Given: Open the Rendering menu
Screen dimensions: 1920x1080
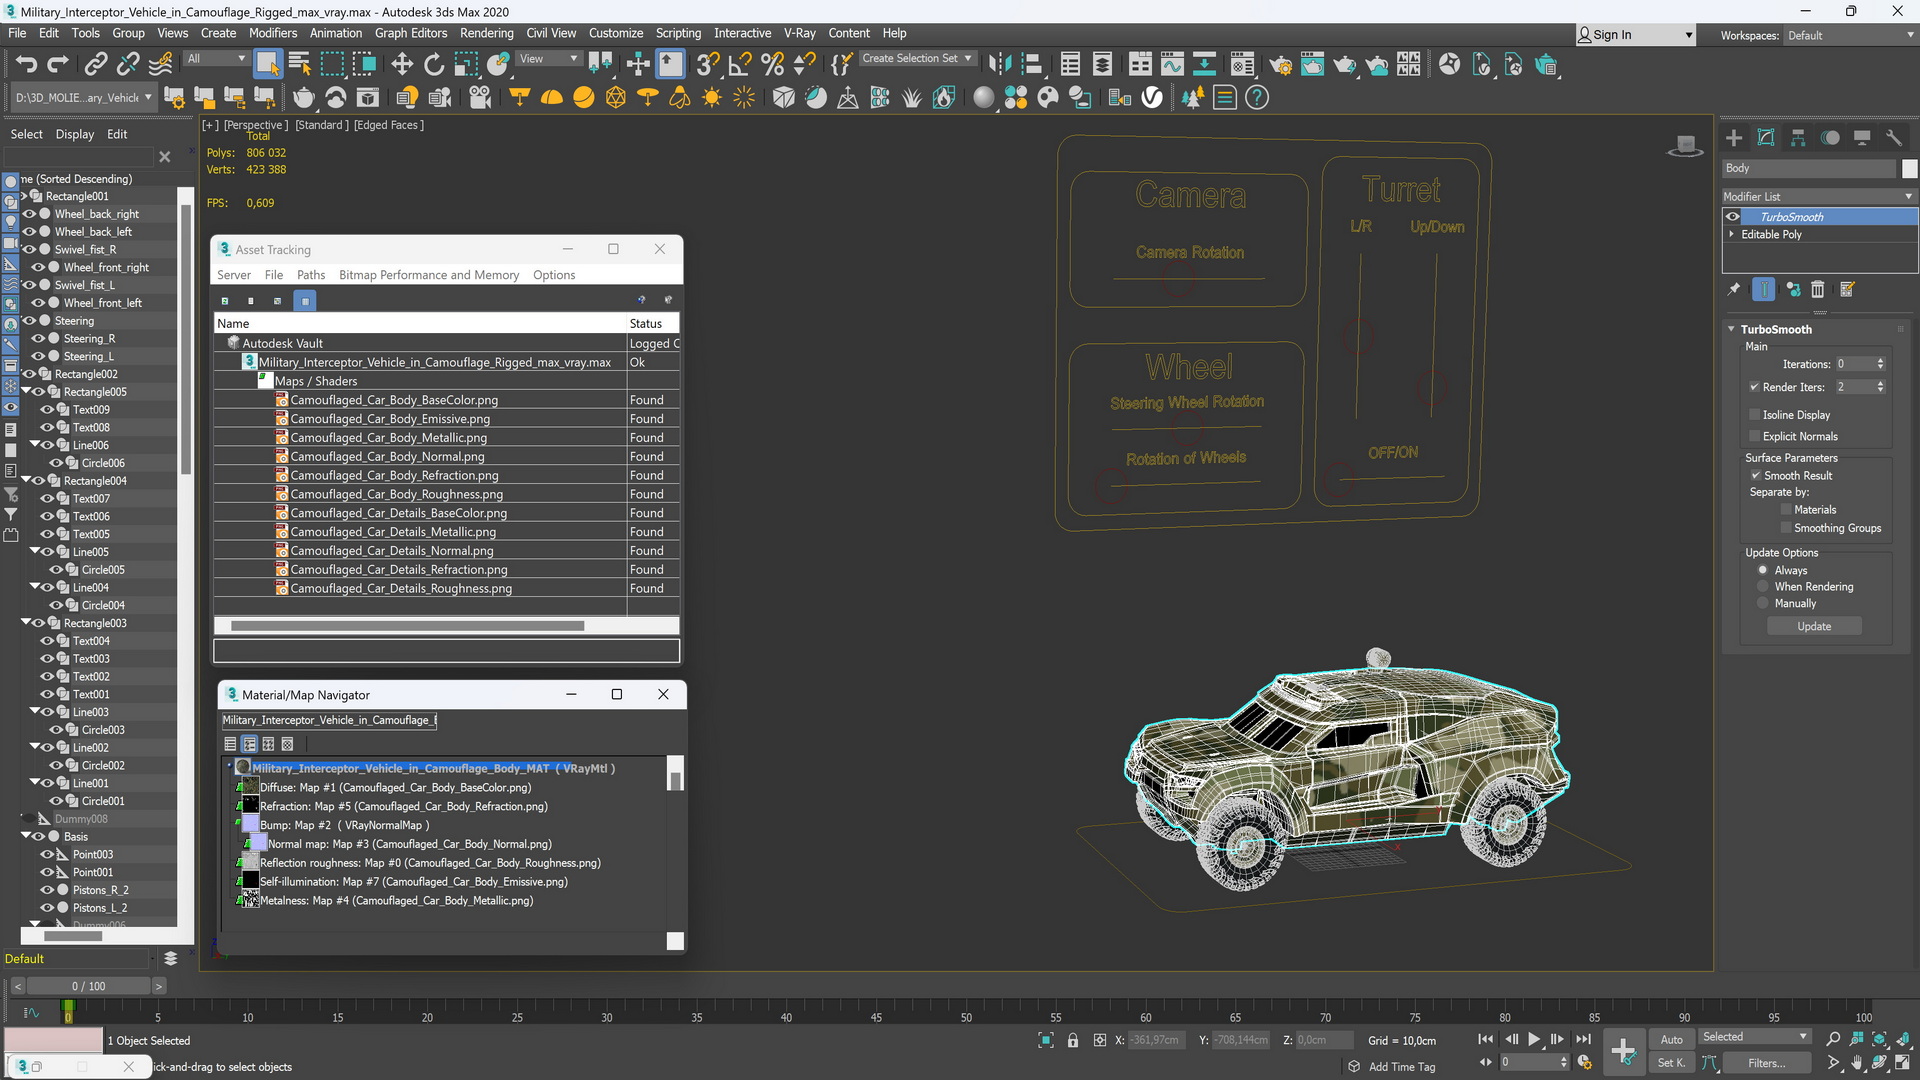Looking at the screenshot, I should click(x=486, y=33).
